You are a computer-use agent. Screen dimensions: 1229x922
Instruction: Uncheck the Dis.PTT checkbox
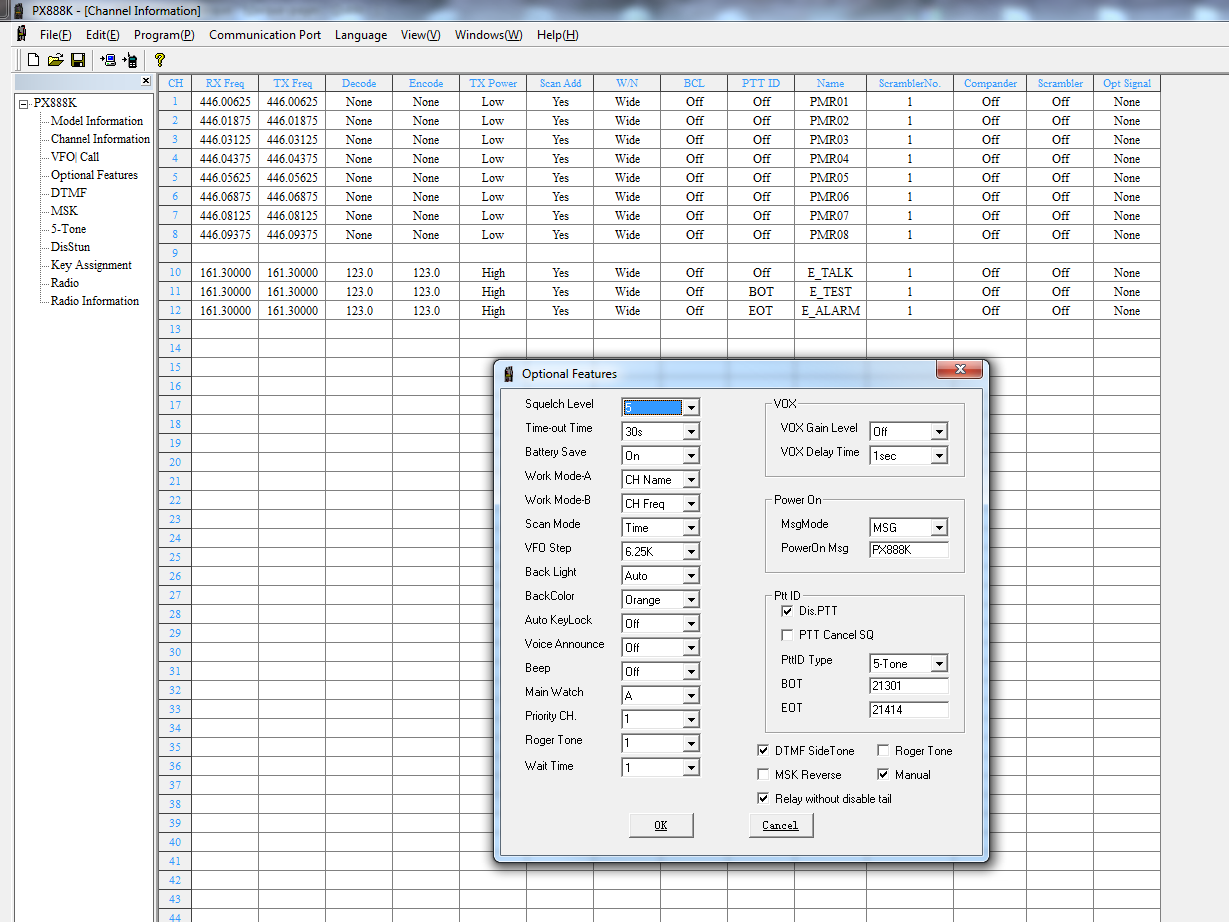[786, 611]
